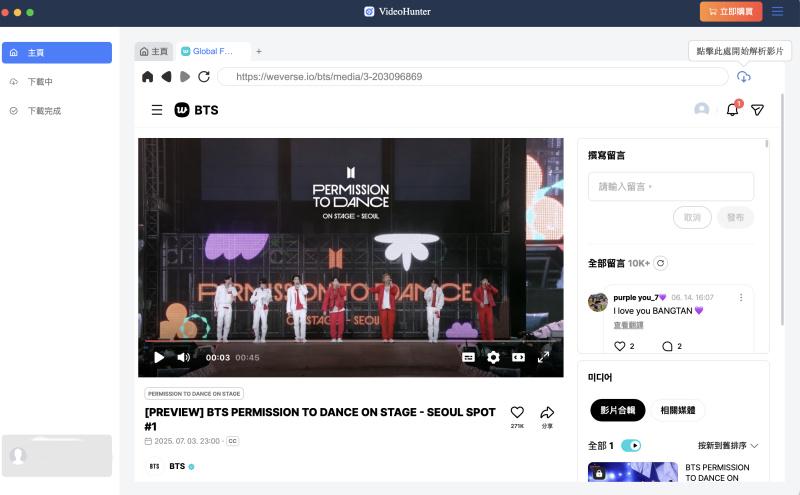Click the sidebar user account avatar
This screenshot has height=495, width=800.
[18, 455]
